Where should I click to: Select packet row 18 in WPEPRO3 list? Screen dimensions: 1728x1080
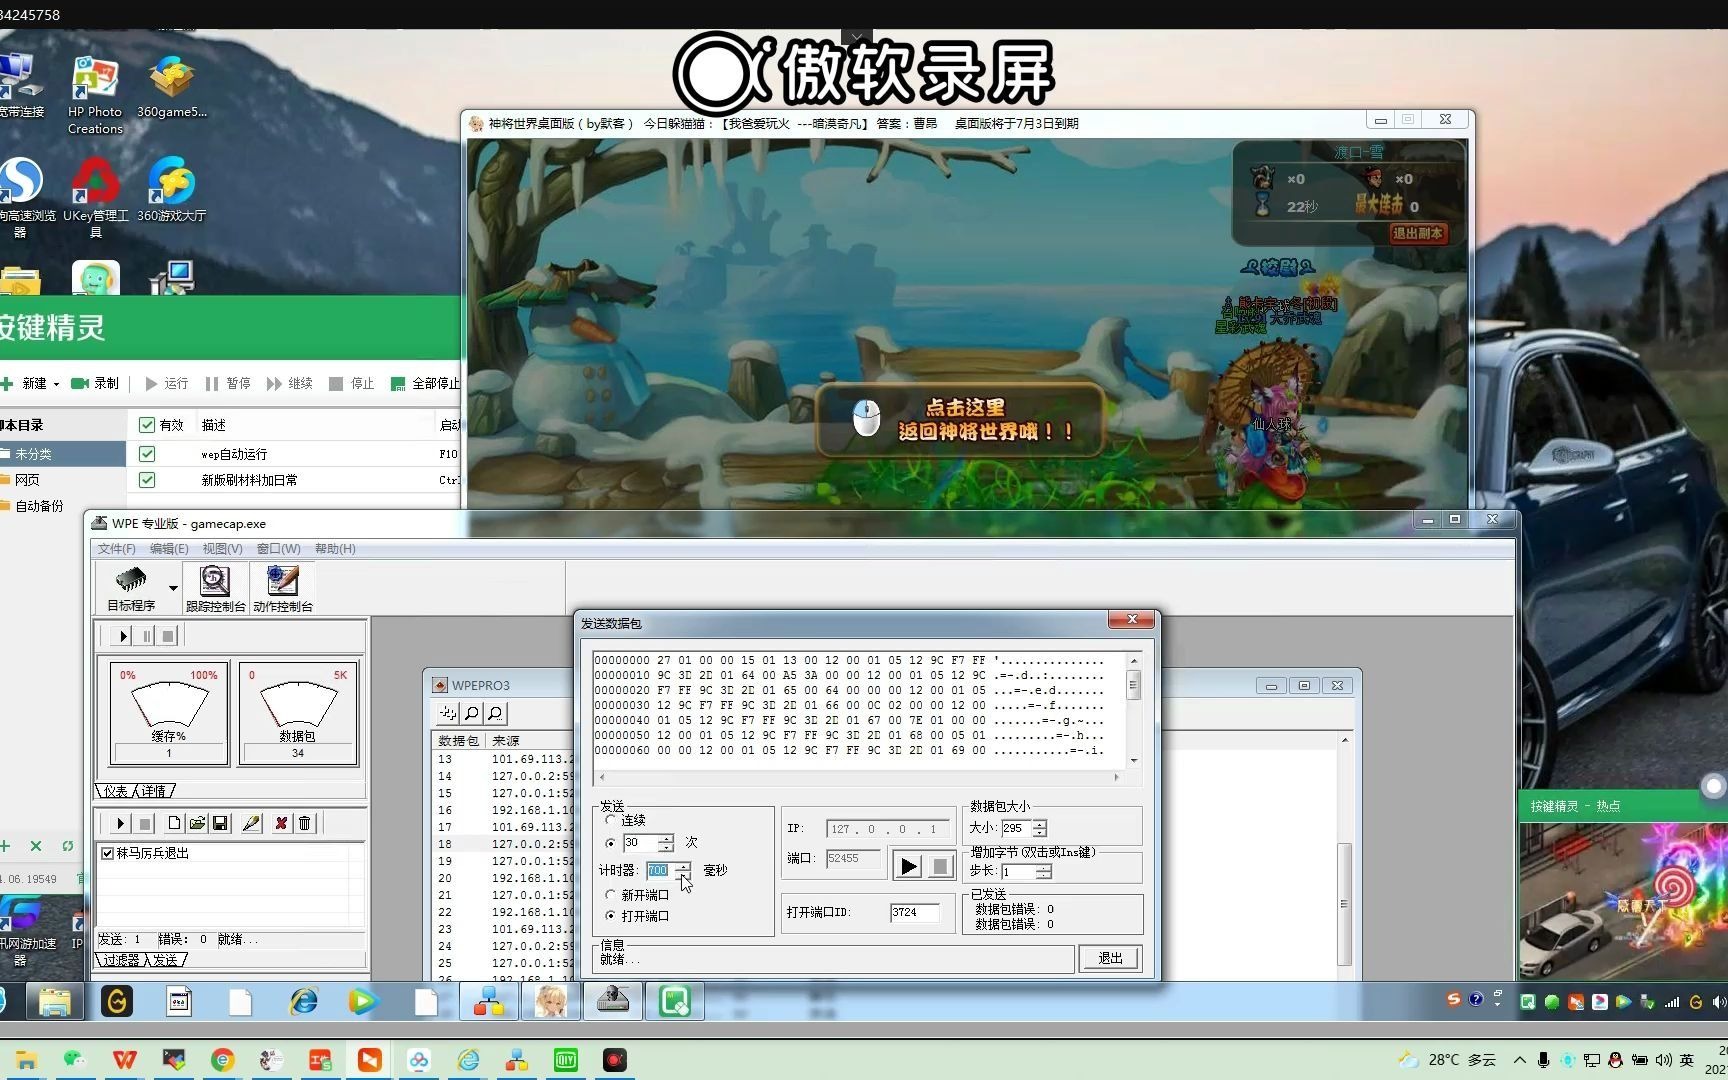tap(504, 844)
